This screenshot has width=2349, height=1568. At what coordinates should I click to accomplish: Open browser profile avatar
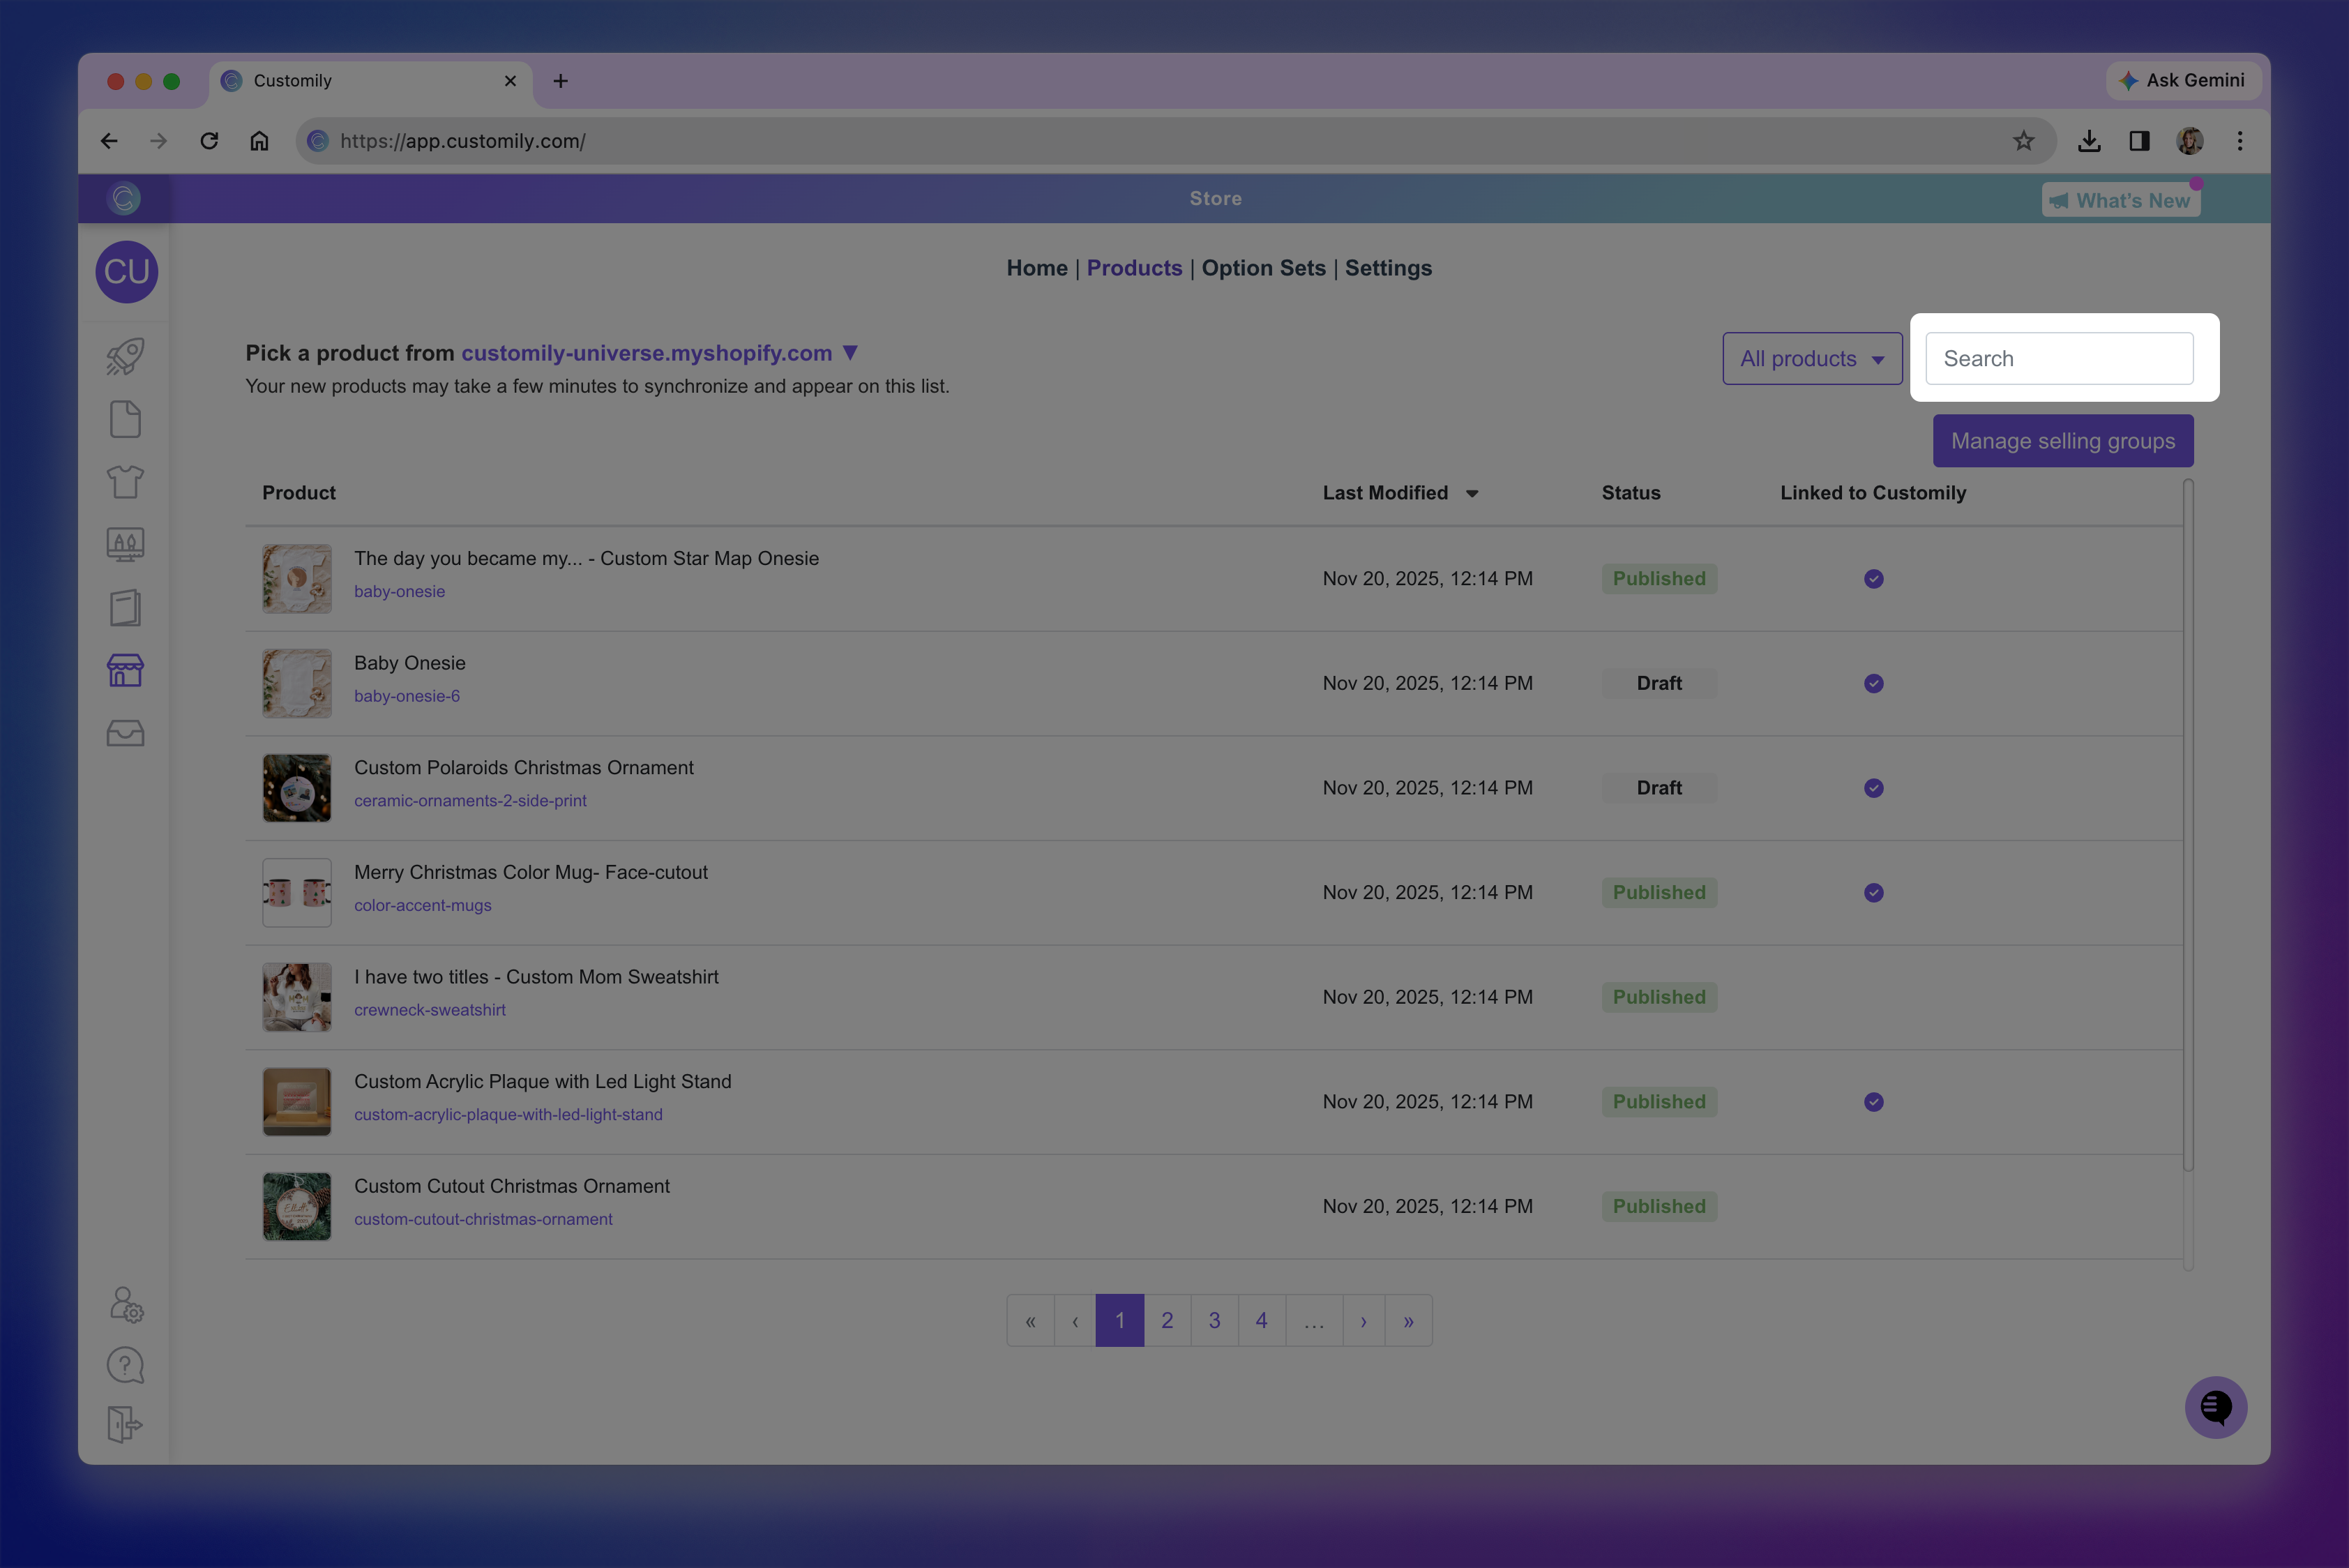pos(2190,141)
